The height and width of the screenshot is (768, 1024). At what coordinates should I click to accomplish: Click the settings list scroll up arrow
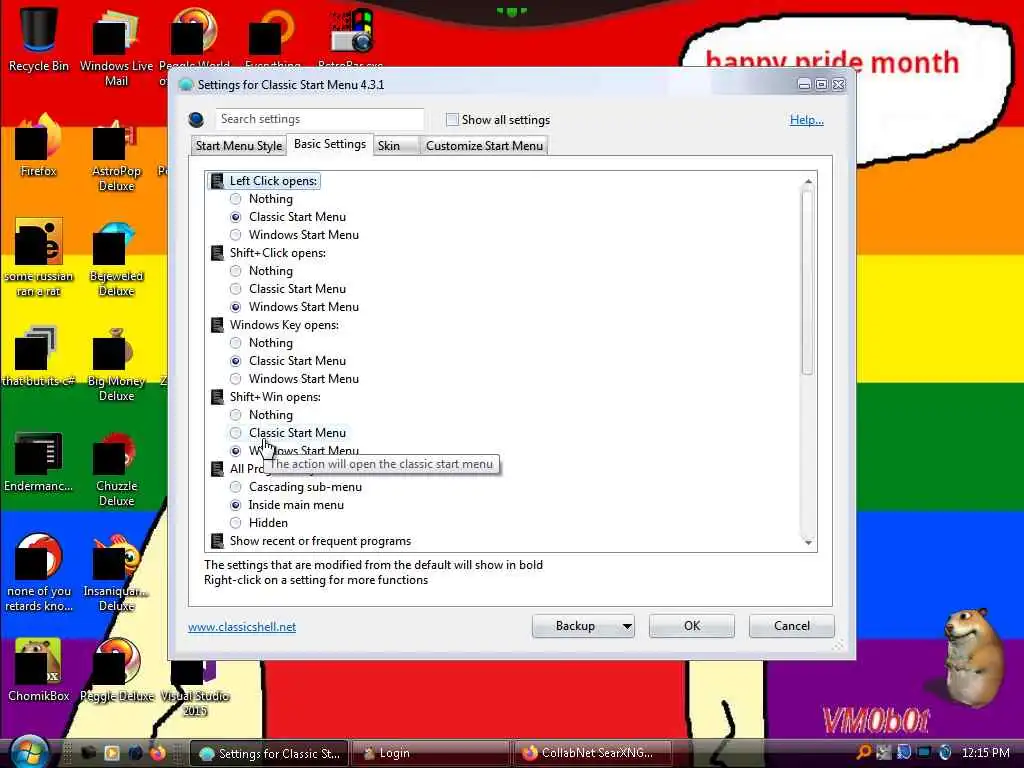point(808,181)
